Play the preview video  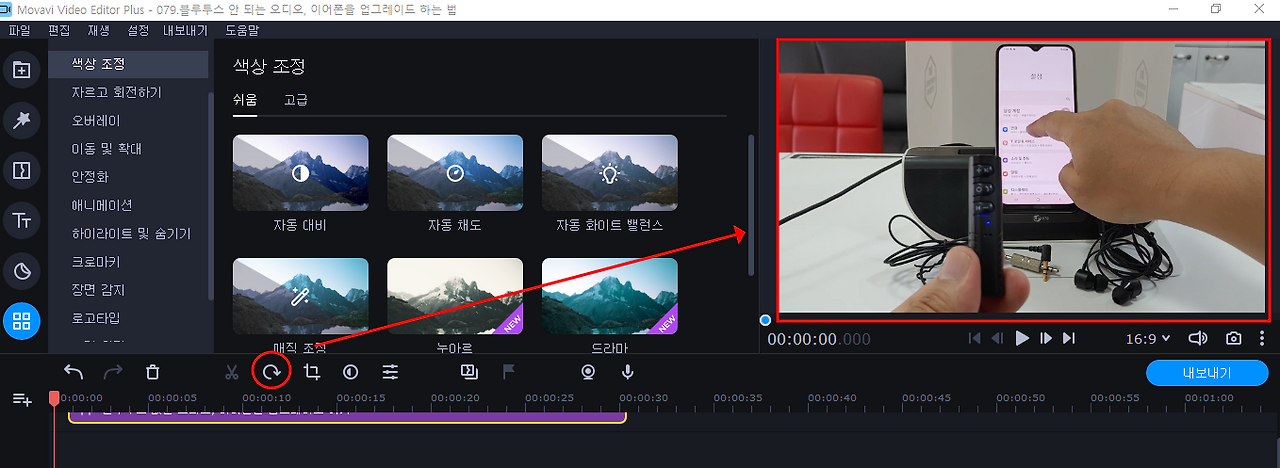pyautogui.click(x=1022, y=338)
